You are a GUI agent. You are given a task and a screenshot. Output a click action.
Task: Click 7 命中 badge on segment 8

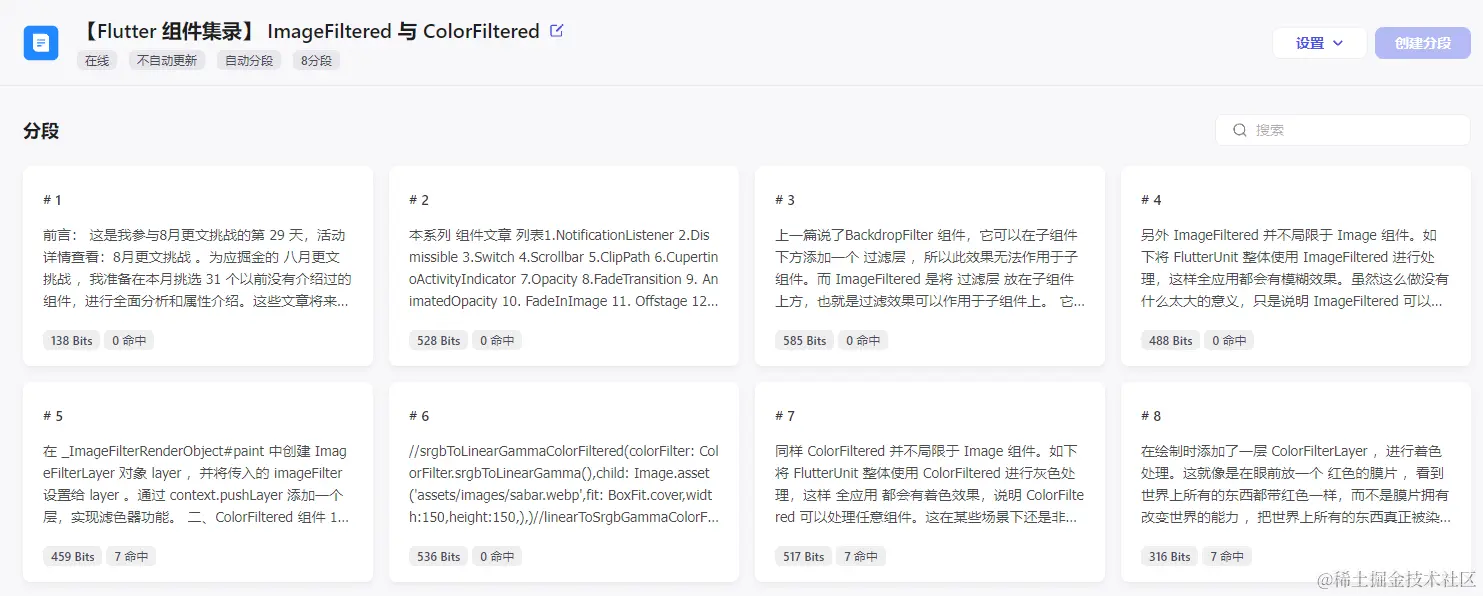pos(1229,556)
